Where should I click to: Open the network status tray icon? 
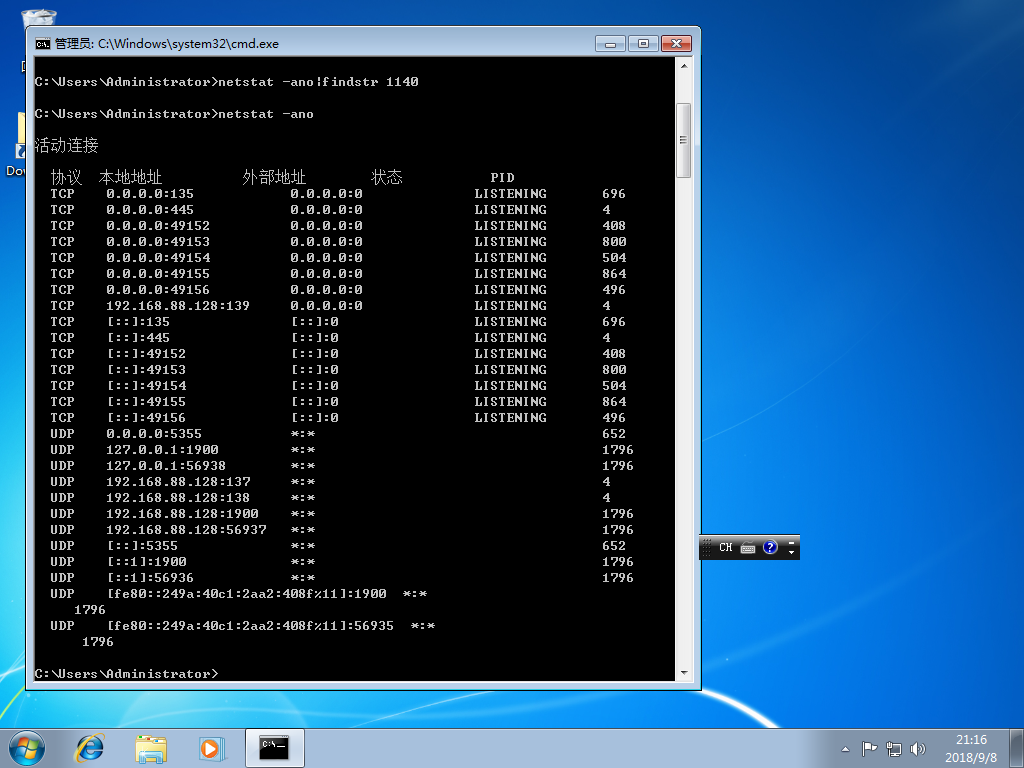pyautogui.click(x=893, y=748)
